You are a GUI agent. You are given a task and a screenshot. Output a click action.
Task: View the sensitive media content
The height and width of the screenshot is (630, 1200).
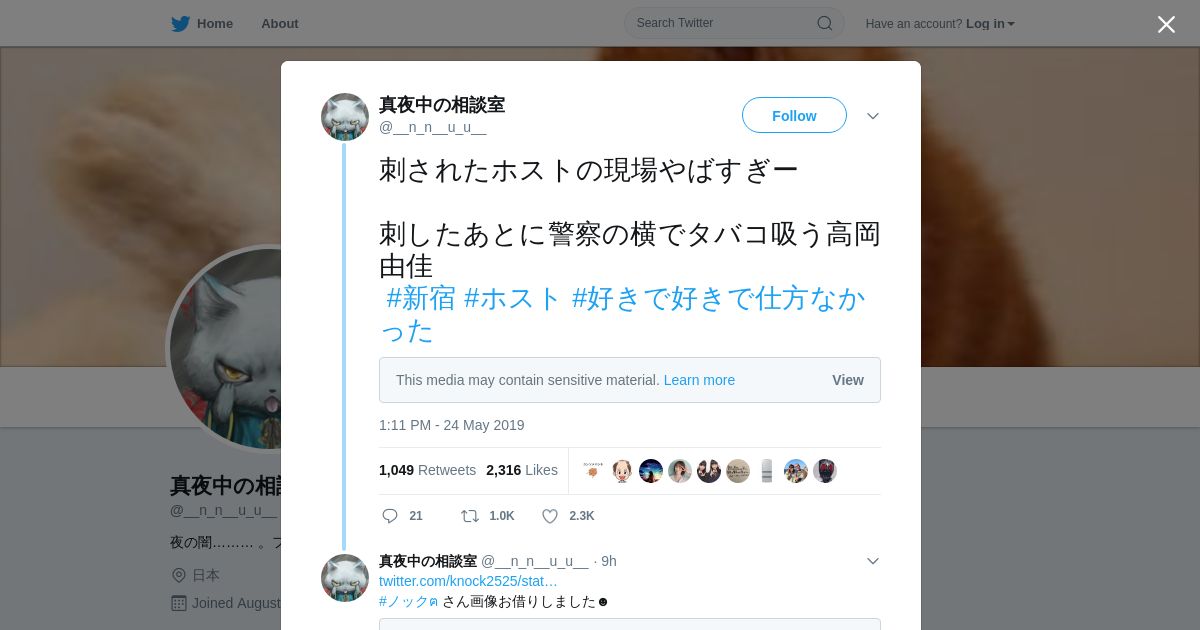[x=848, y=380]
